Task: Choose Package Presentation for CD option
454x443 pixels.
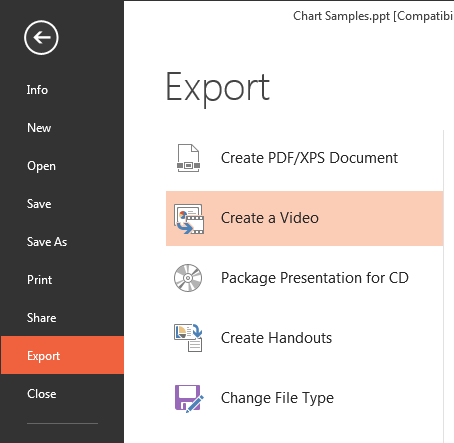Action: (304, 278)
